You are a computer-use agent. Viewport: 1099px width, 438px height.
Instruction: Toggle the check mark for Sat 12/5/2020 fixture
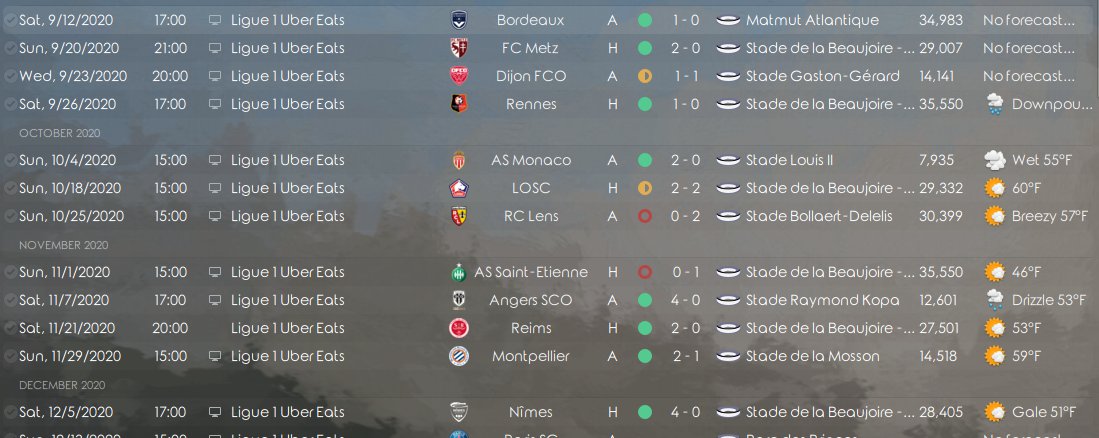[x=10, y=413]
